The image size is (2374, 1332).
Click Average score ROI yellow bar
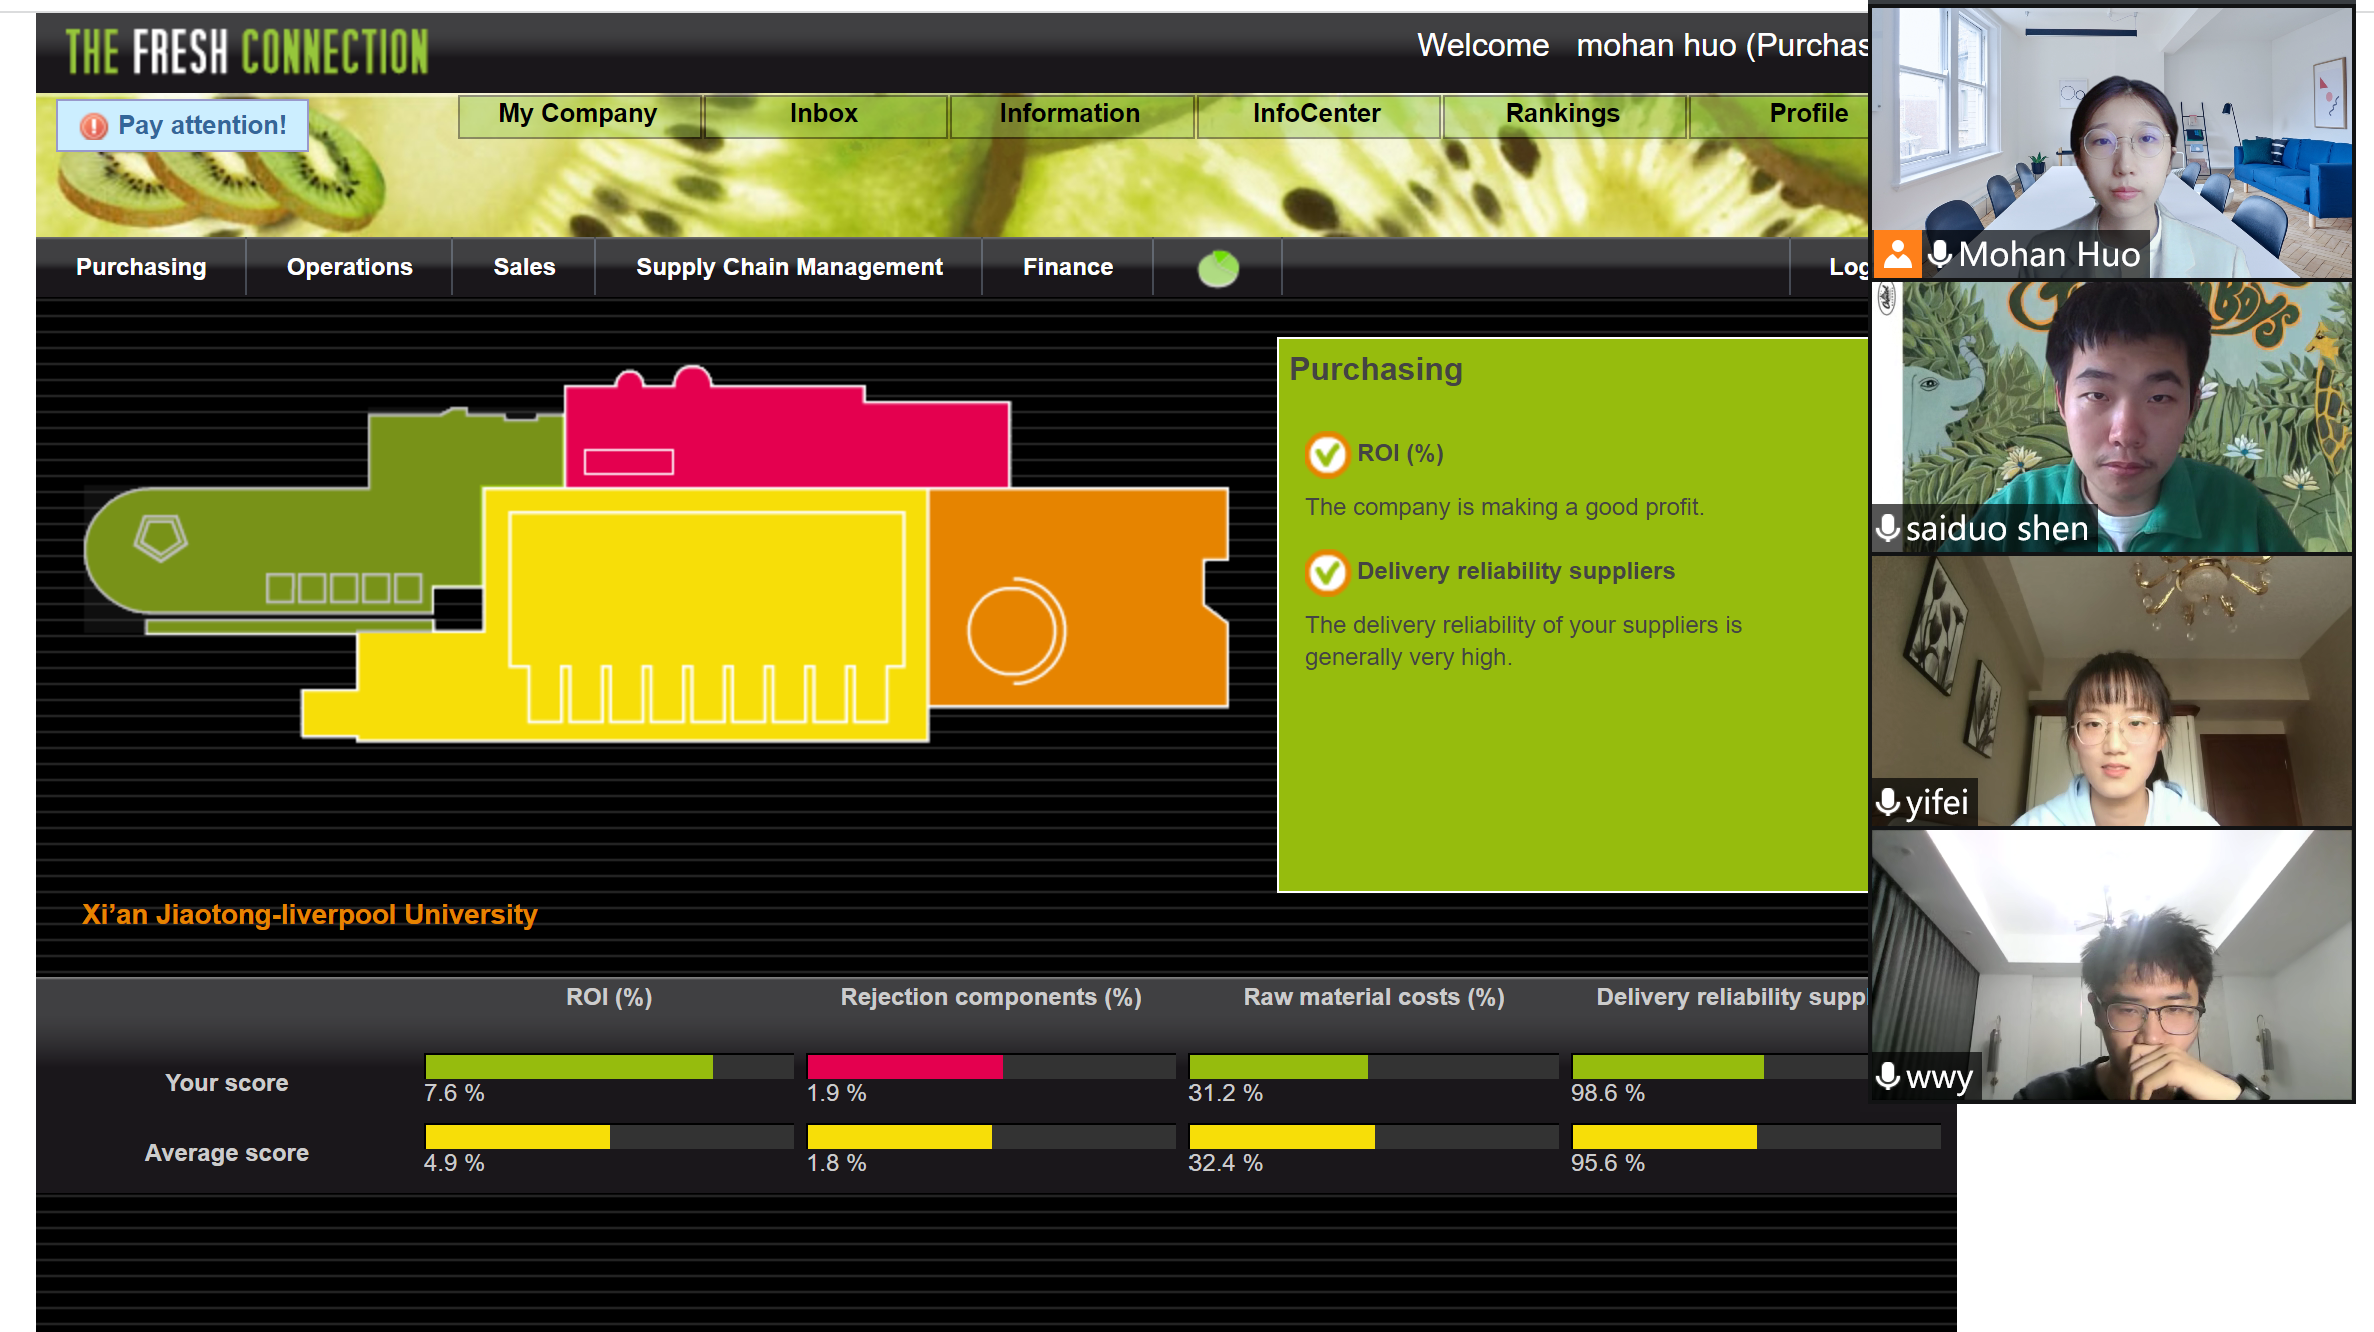[x=518, y=1137]
